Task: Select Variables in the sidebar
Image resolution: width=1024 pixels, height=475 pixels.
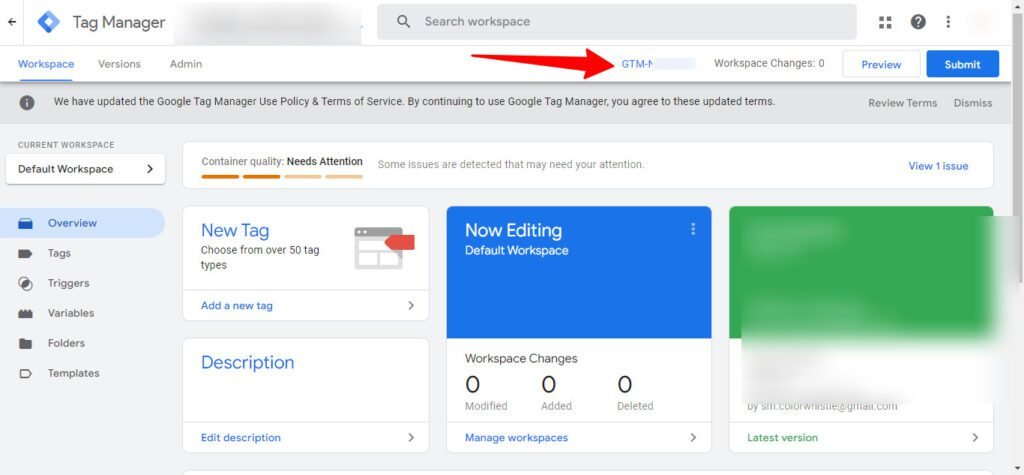Action: (x=82, y=313)
